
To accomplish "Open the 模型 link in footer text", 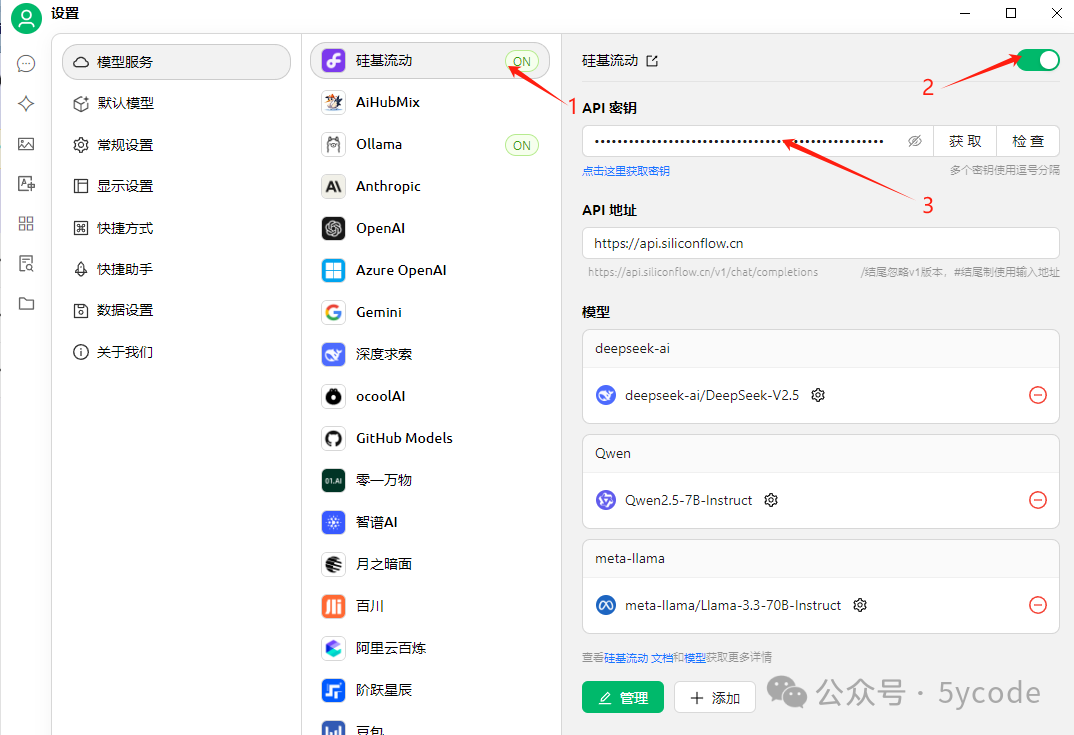I will click(695, 658).
